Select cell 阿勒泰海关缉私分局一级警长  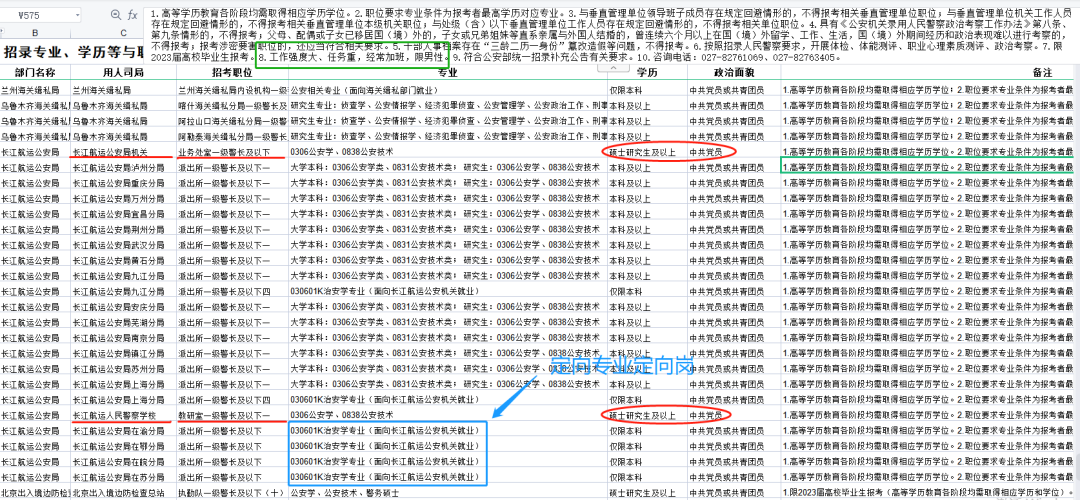coord(232,136)
